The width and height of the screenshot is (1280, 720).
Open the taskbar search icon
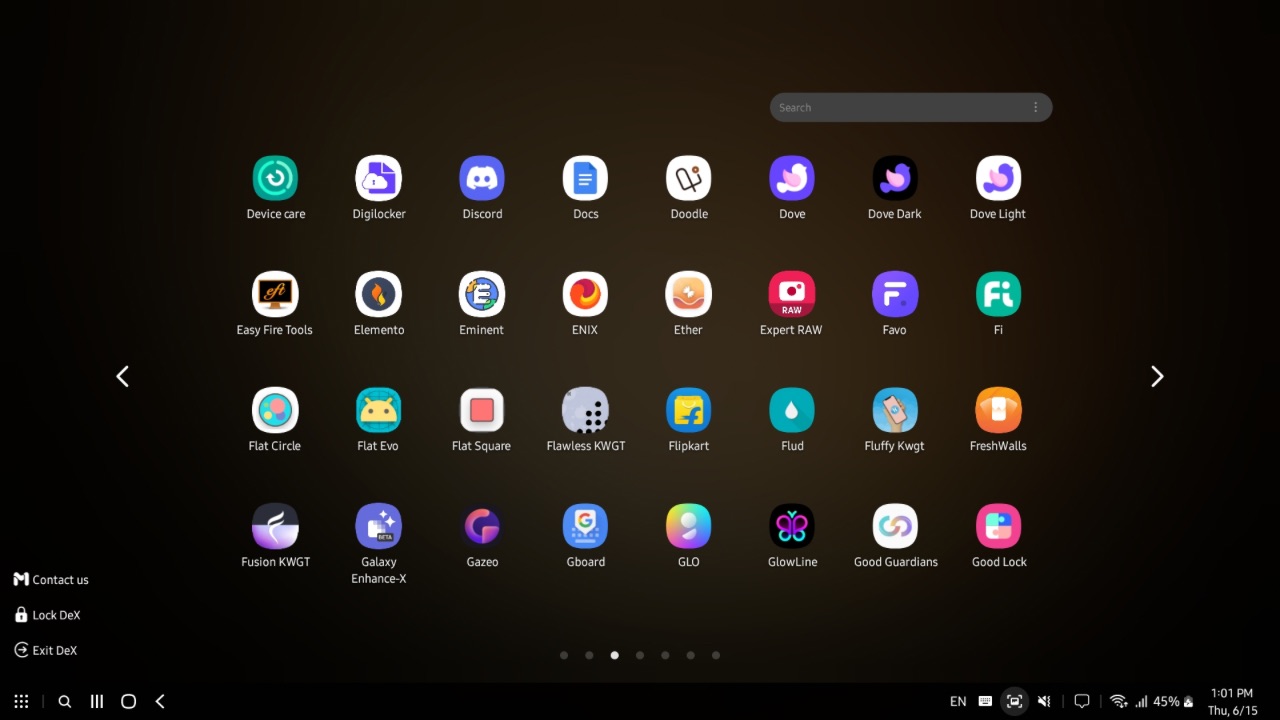65,702
